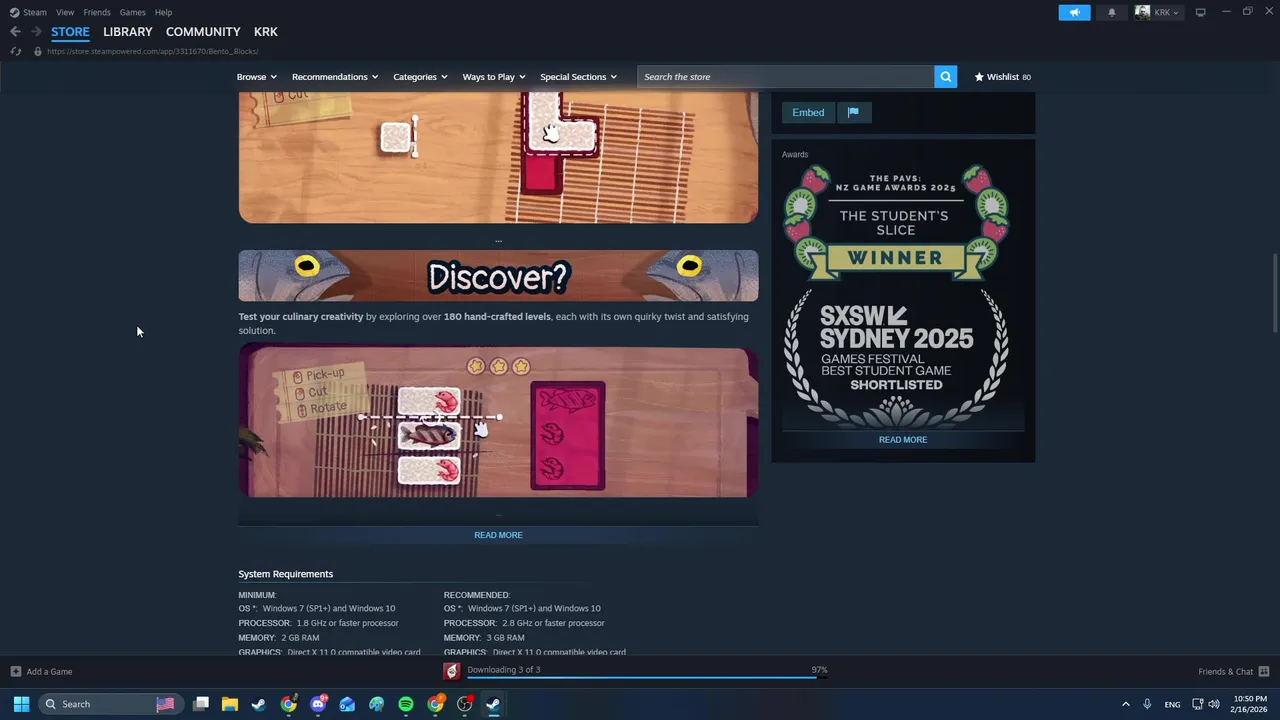Open the Outlook mail taskbar icon

(347, 704)
